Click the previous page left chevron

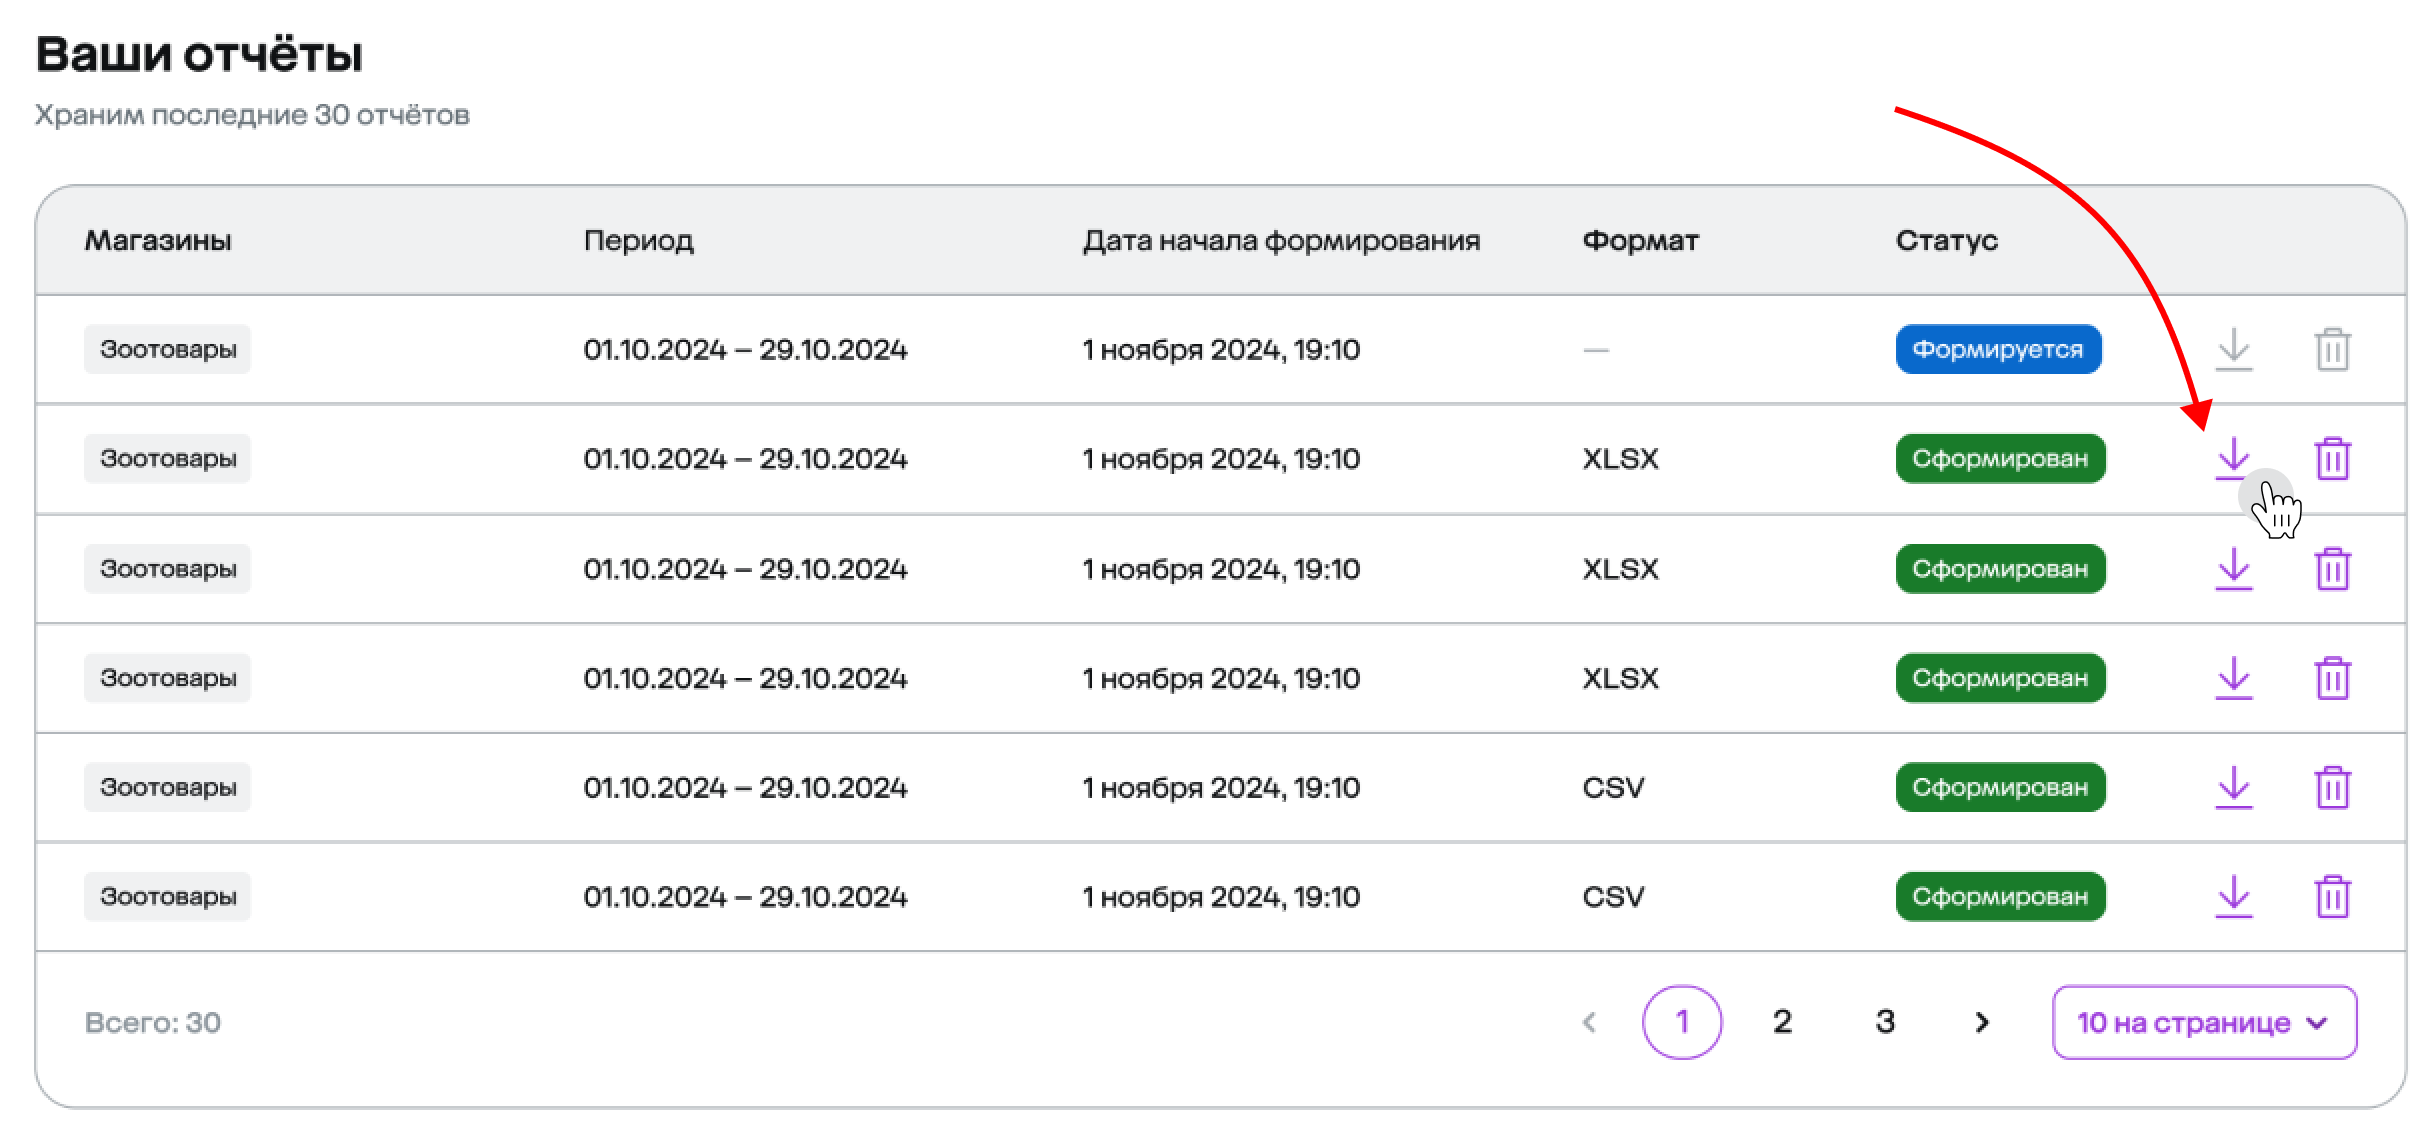tap(1589, 1022)
